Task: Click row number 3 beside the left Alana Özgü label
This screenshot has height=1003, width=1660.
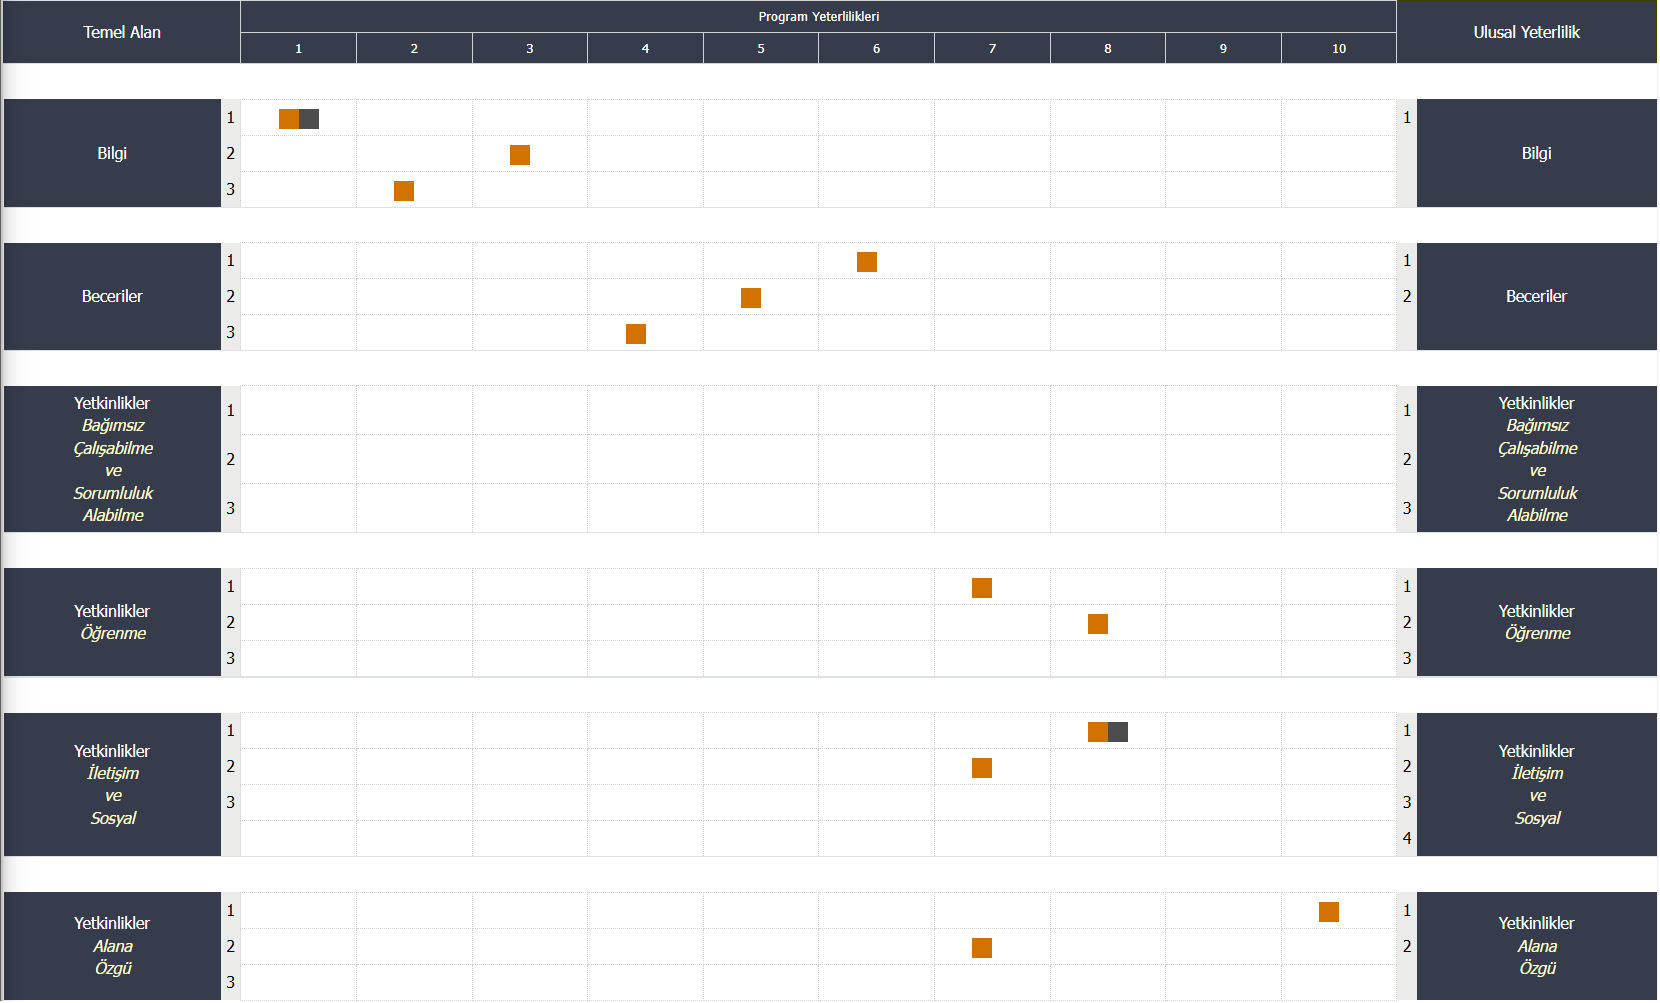Action: coord(231,982)
